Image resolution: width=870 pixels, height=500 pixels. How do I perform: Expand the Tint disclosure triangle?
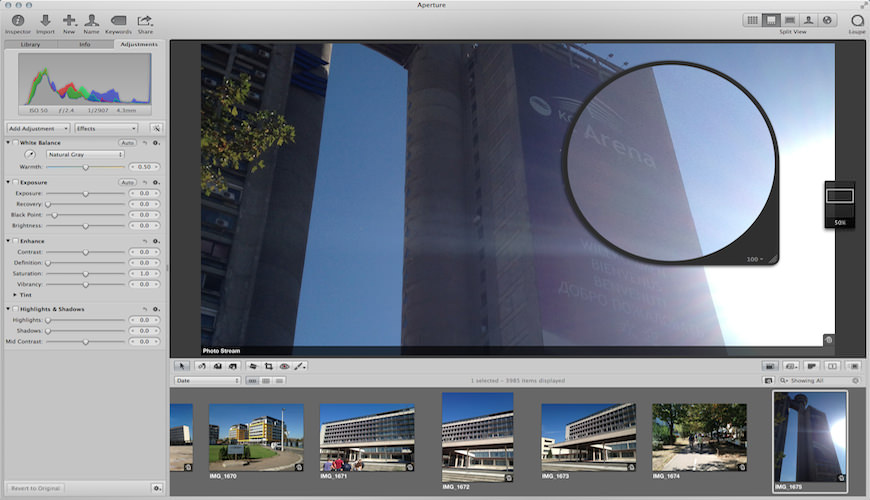(15, 295)
